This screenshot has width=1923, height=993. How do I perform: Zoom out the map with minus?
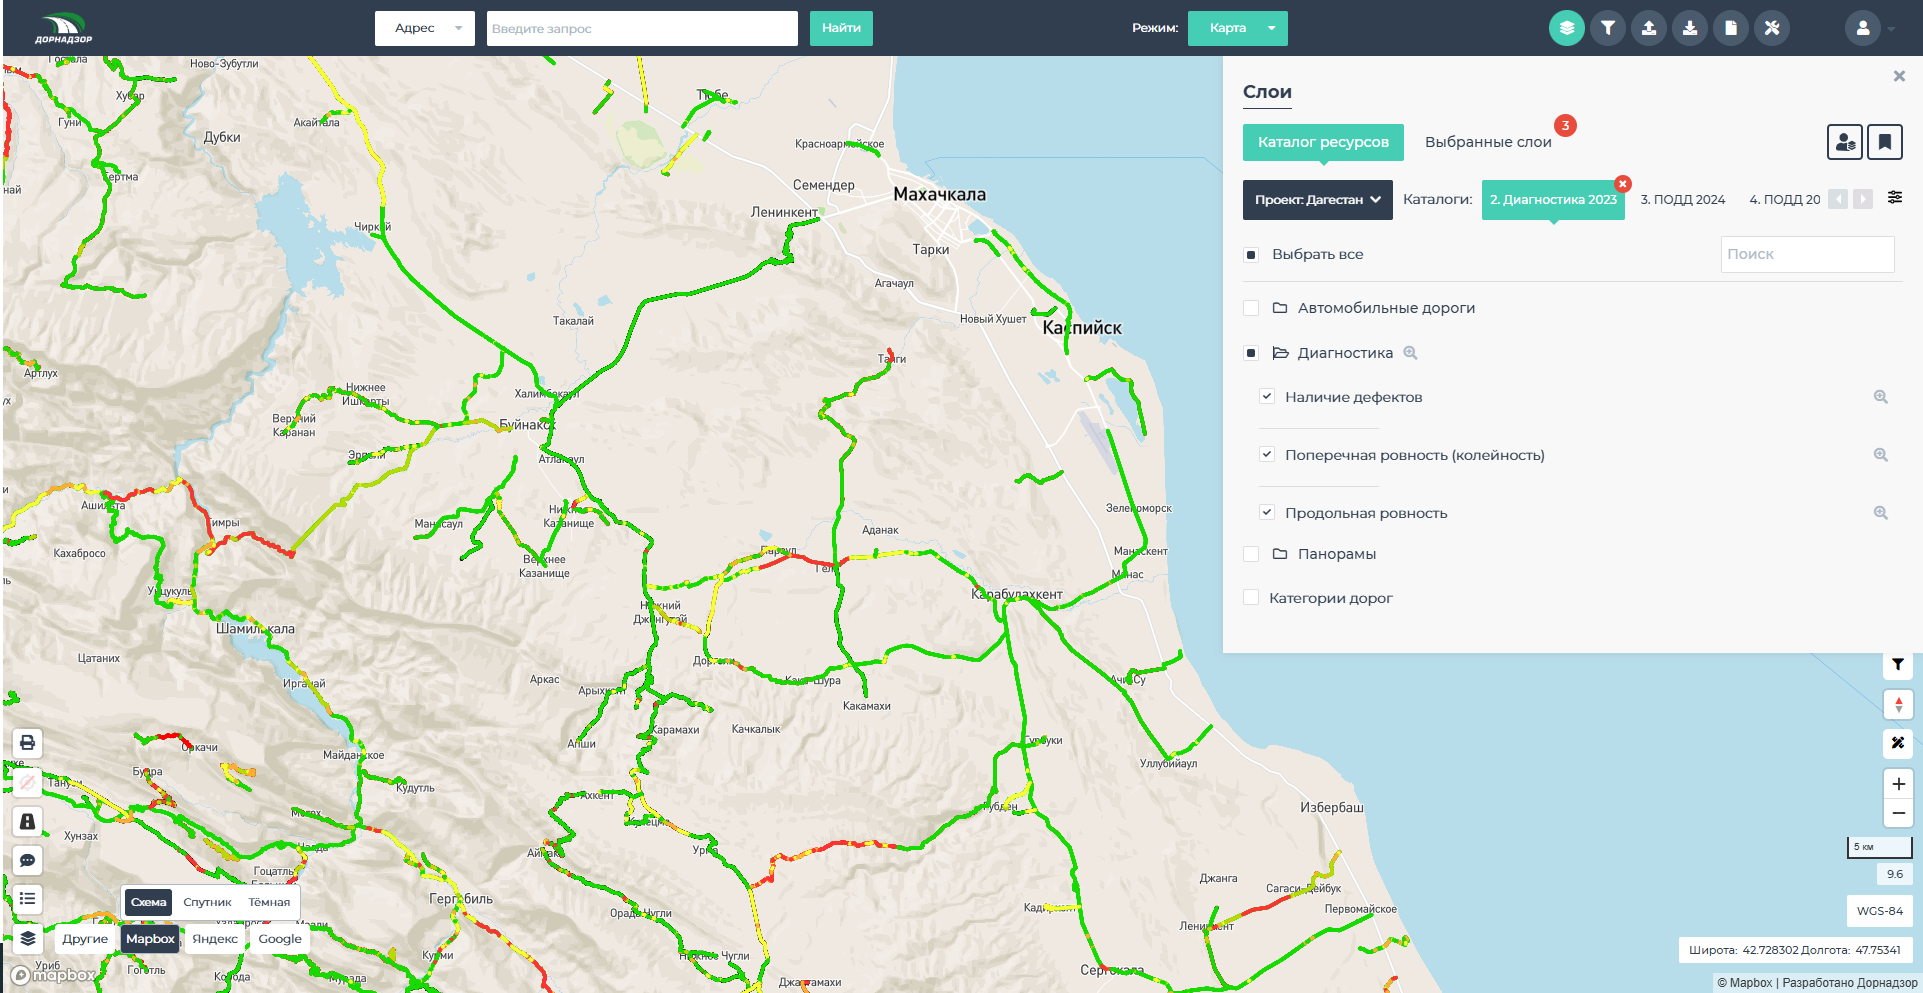click(1898, 813)
